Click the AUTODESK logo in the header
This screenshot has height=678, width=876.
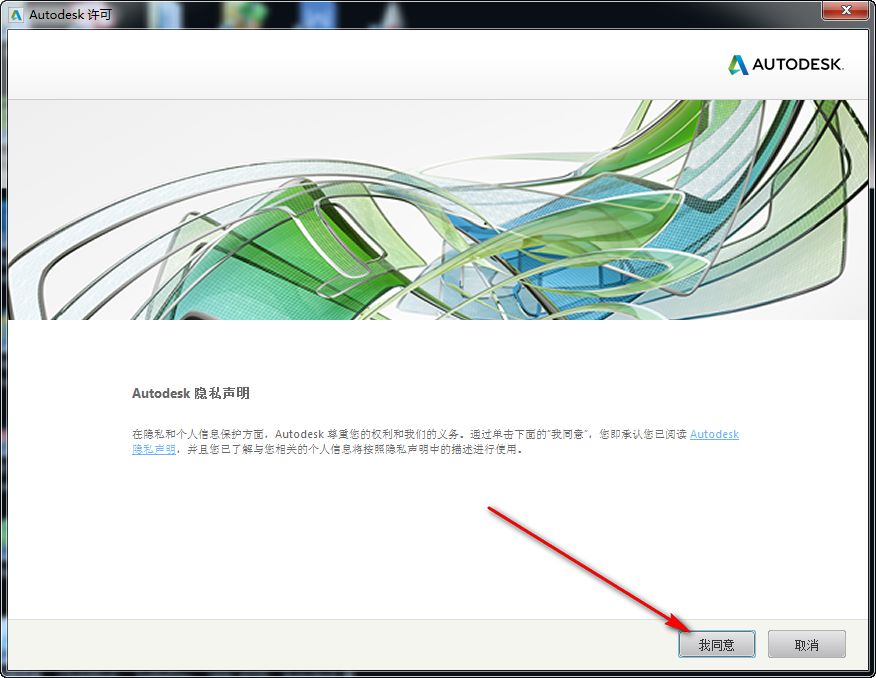[785, 65]
